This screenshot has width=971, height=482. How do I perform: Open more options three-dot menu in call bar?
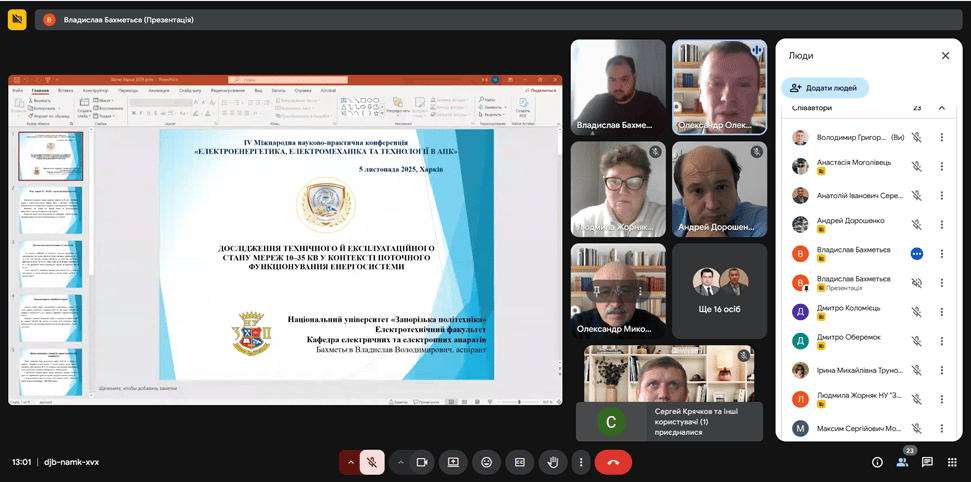580,462
